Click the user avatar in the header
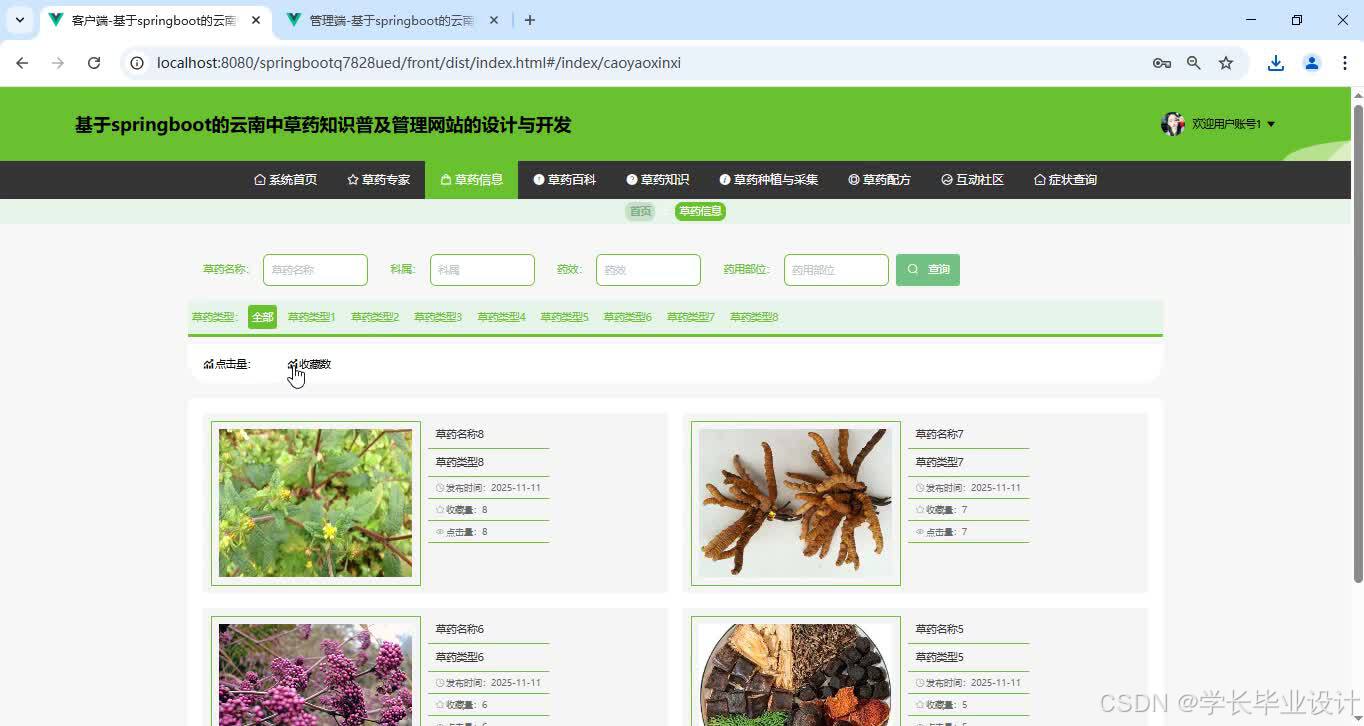 tap(1172, 124)
